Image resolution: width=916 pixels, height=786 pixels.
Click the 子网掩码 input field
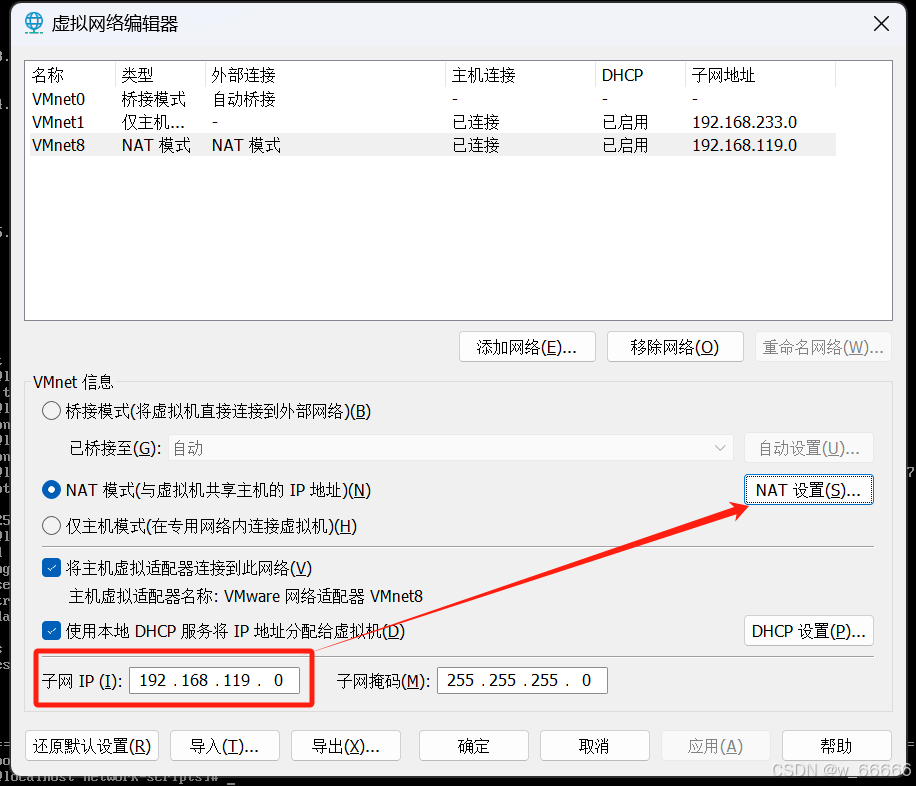pos(522,680)
